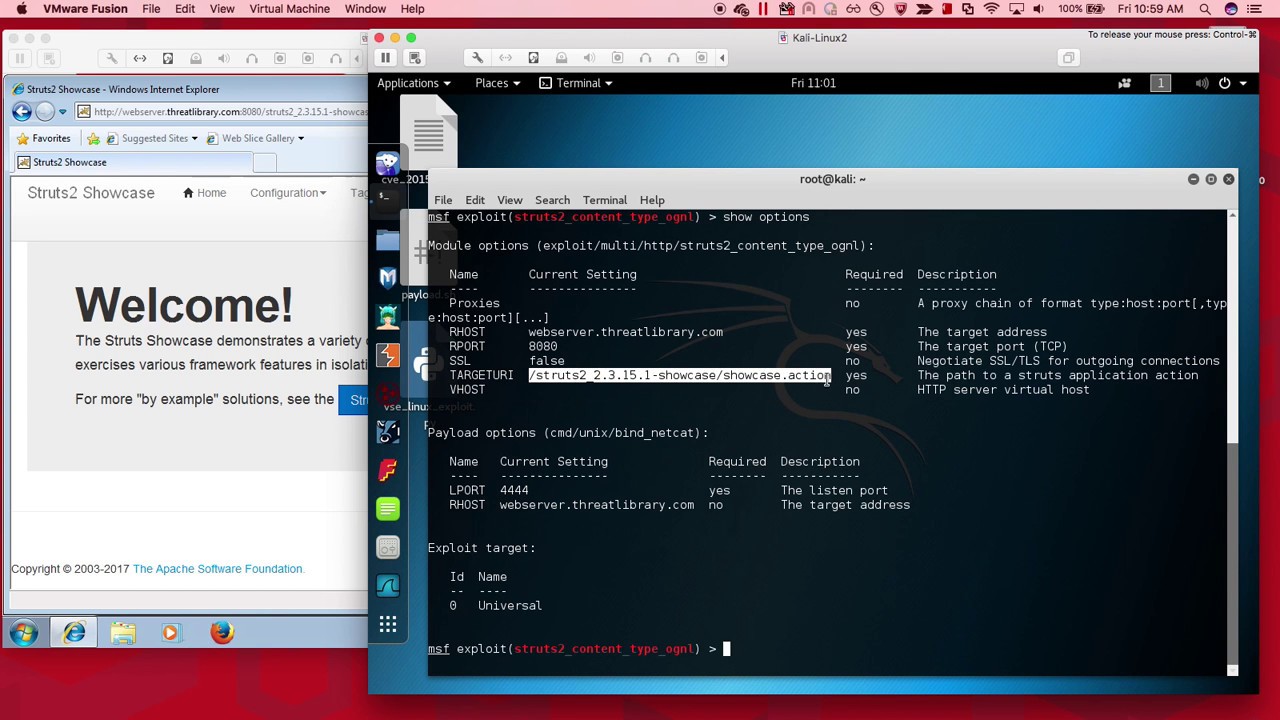Open Edit menu in root@kali terminal

[475, 200]
